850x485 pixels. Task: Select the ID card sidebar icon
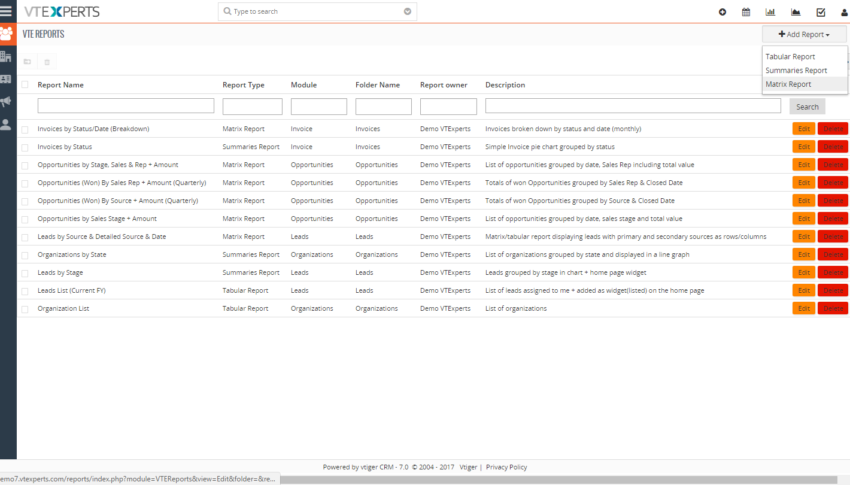(x=6, y=79)
